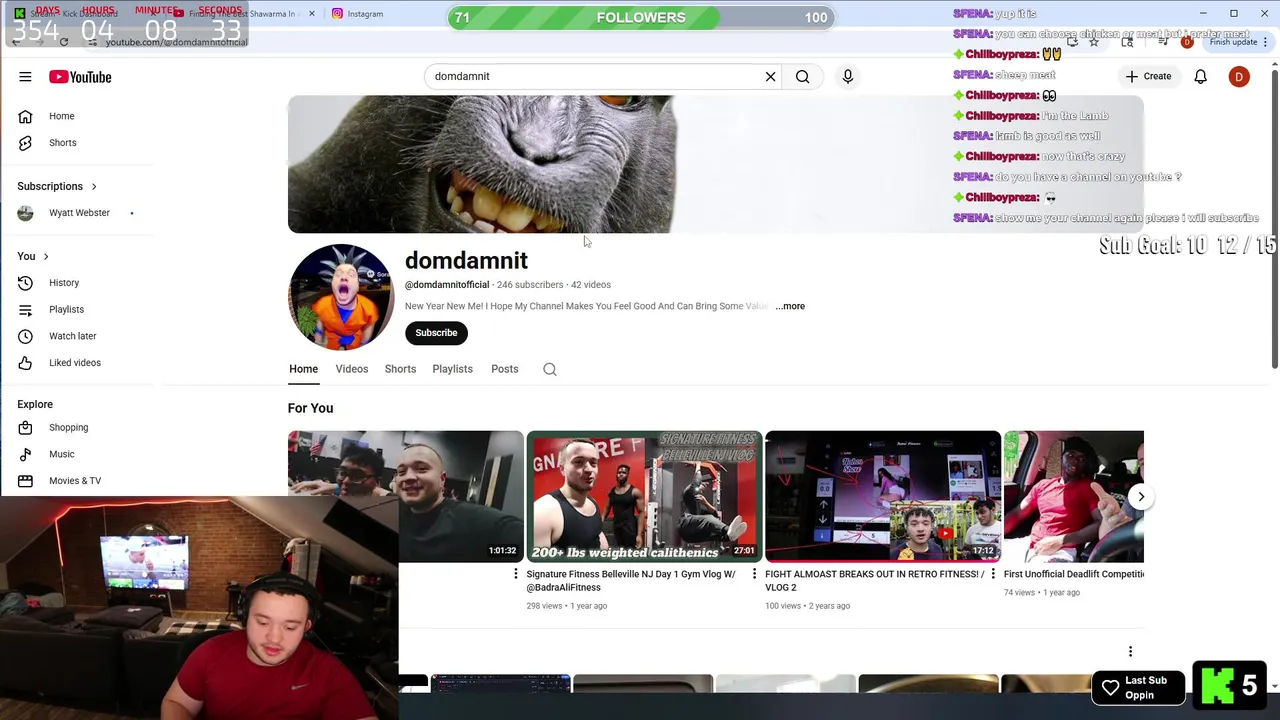Viewport: 1280px width, 720px height.
Task: Open the YouTube hamburger guide menu
Action: [25, 77]
